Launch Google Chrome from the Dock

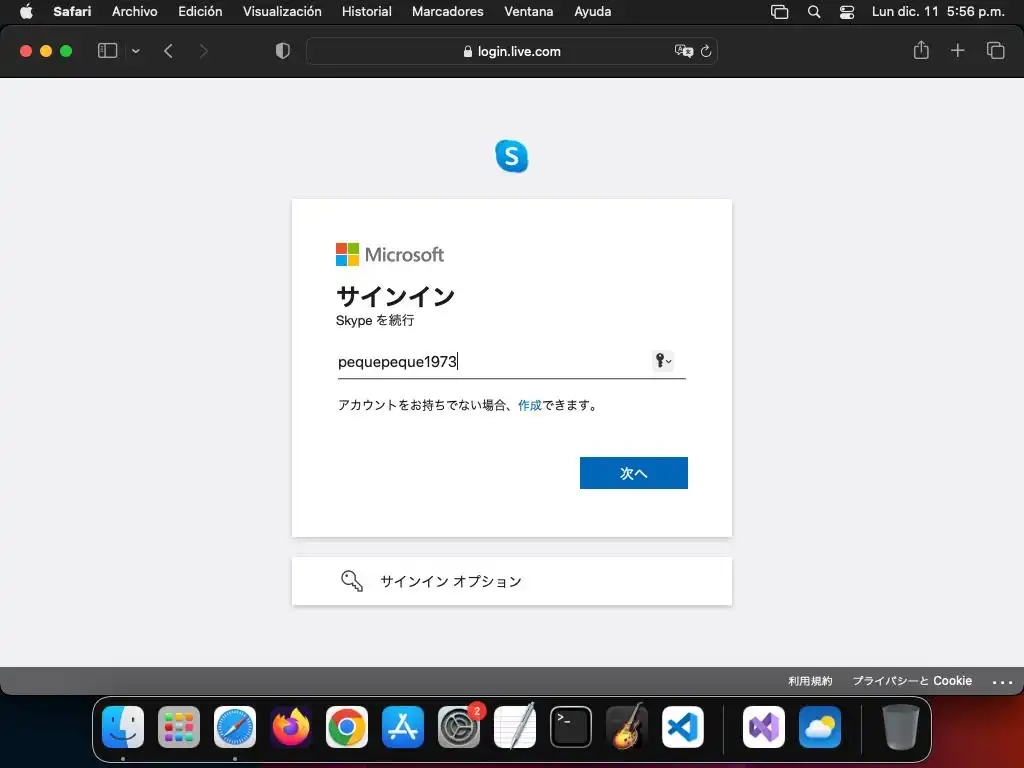pos(347,727)
